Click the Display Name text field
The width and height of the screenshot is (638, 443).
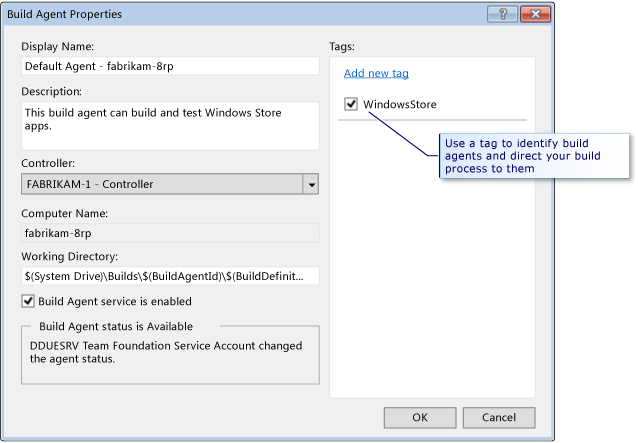tap(169, 67)
